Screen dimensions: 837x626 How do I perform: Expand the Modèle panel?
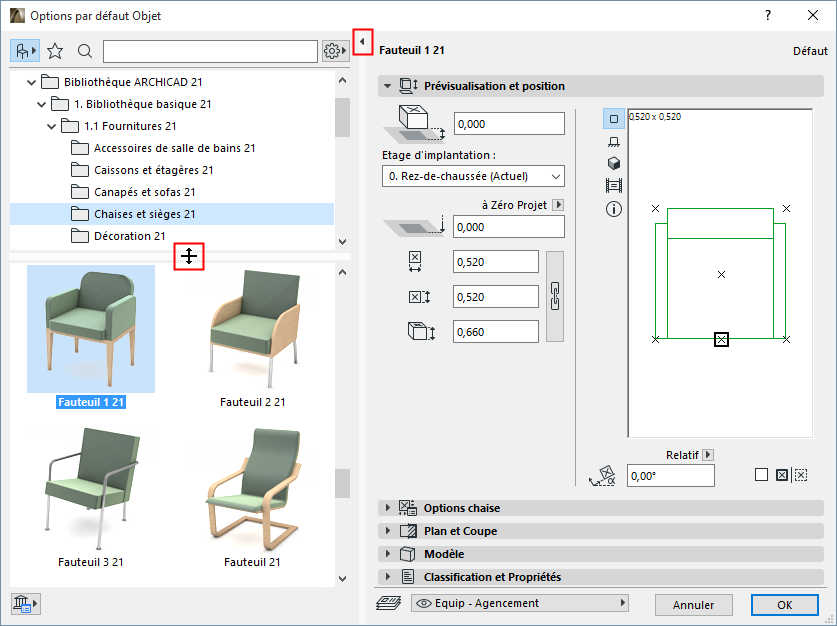coord(388,553)
